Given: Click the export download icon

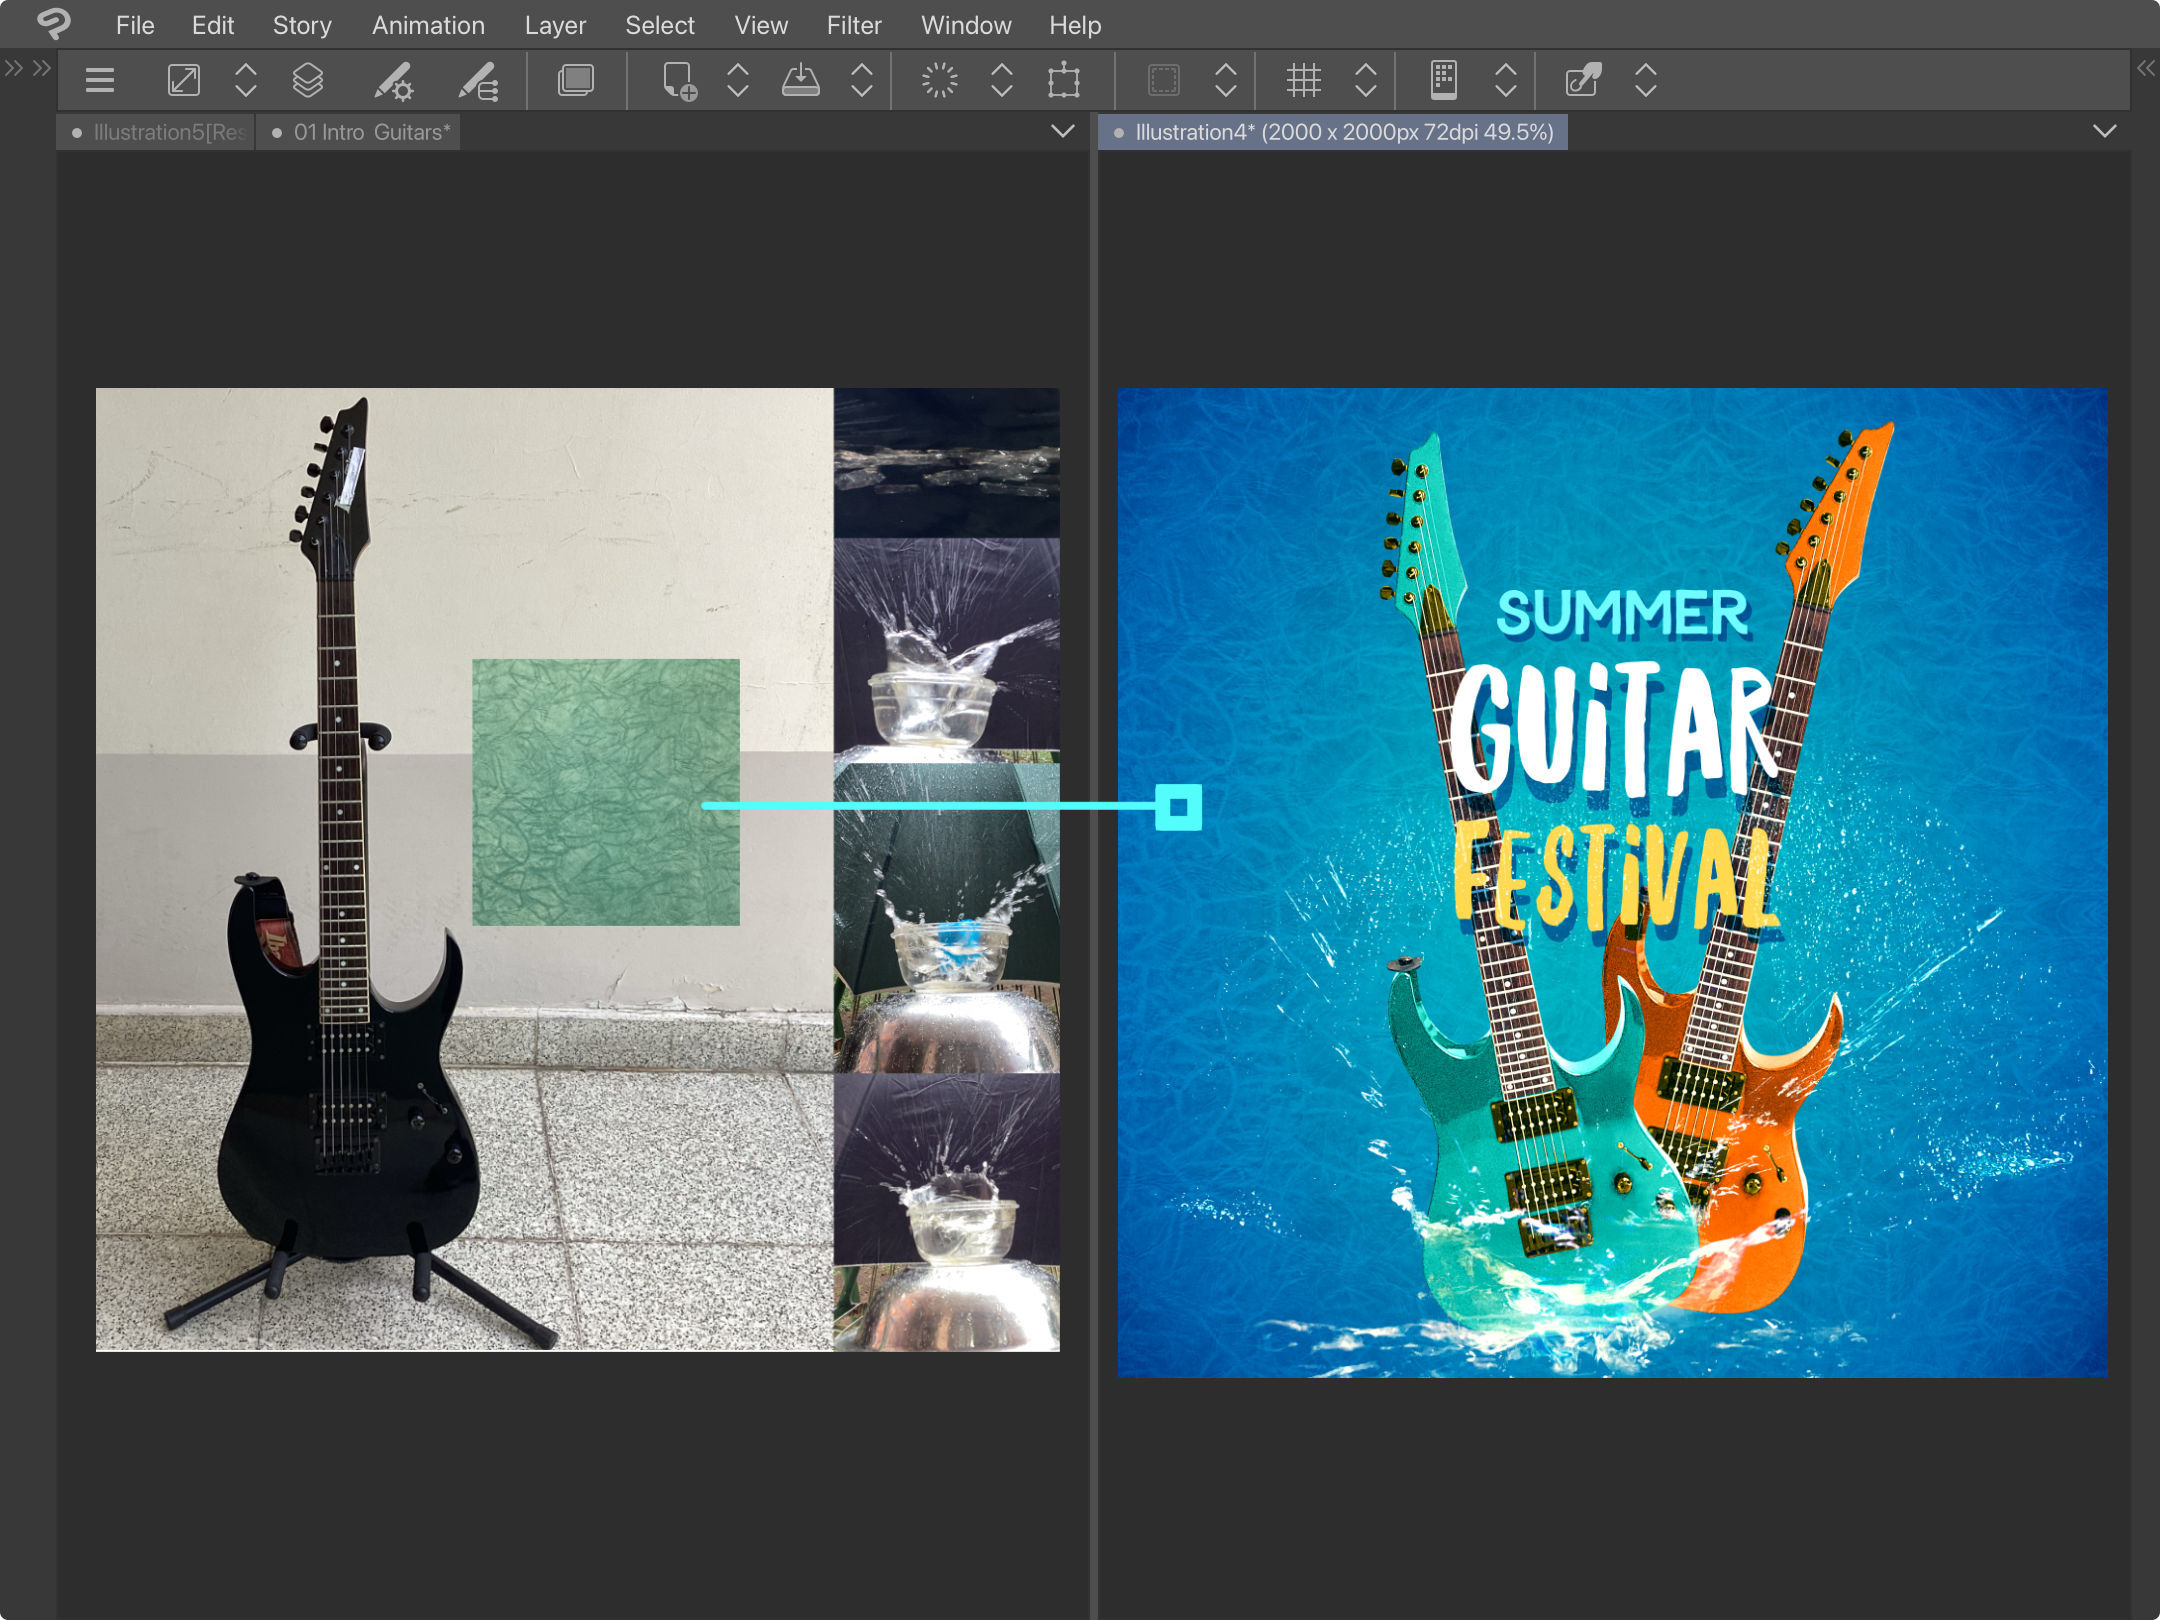Looking at the screenshot, I should click(802, 80).
